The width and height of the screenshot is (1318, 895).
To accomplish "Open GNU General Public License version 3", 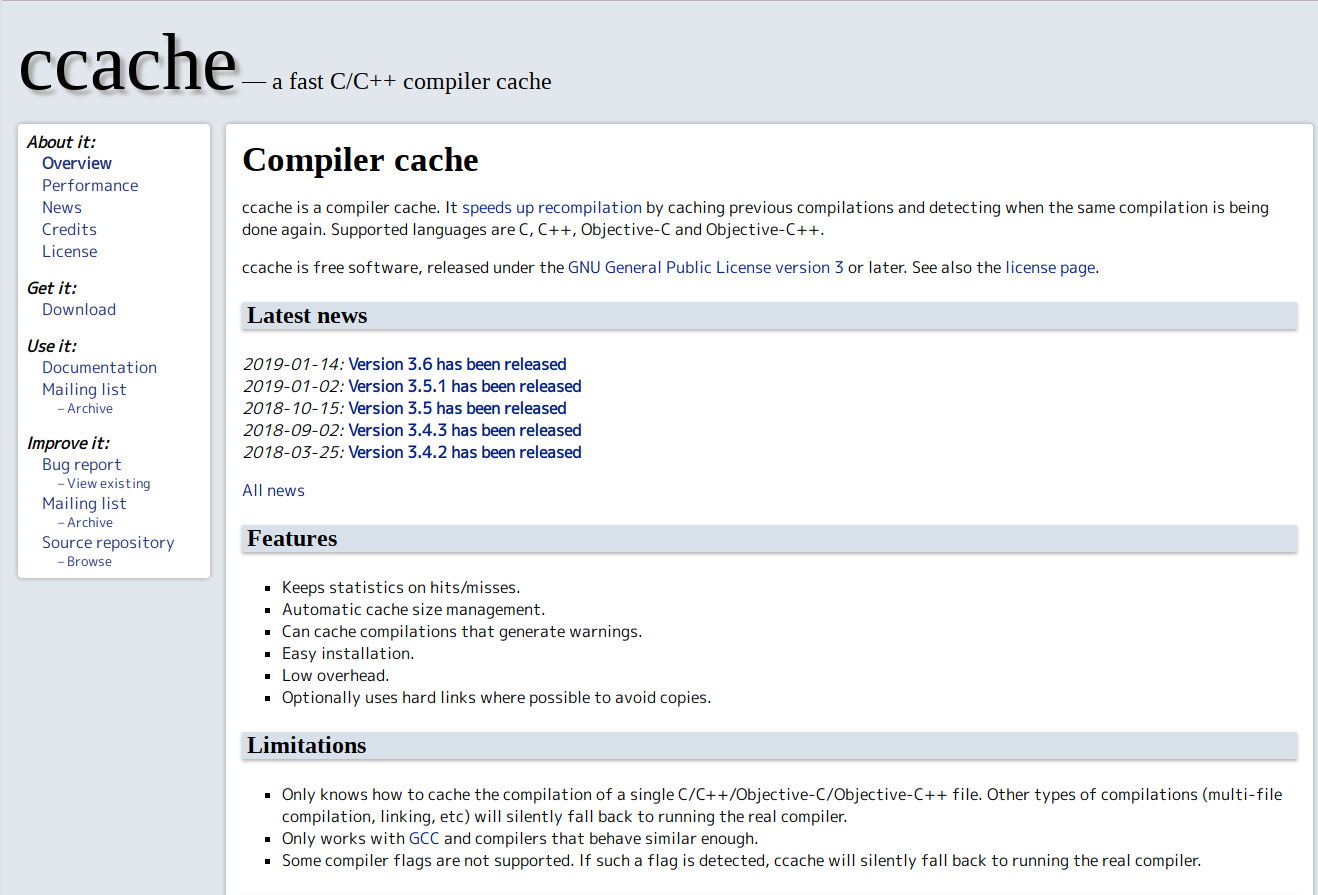I will coord(705,267).
